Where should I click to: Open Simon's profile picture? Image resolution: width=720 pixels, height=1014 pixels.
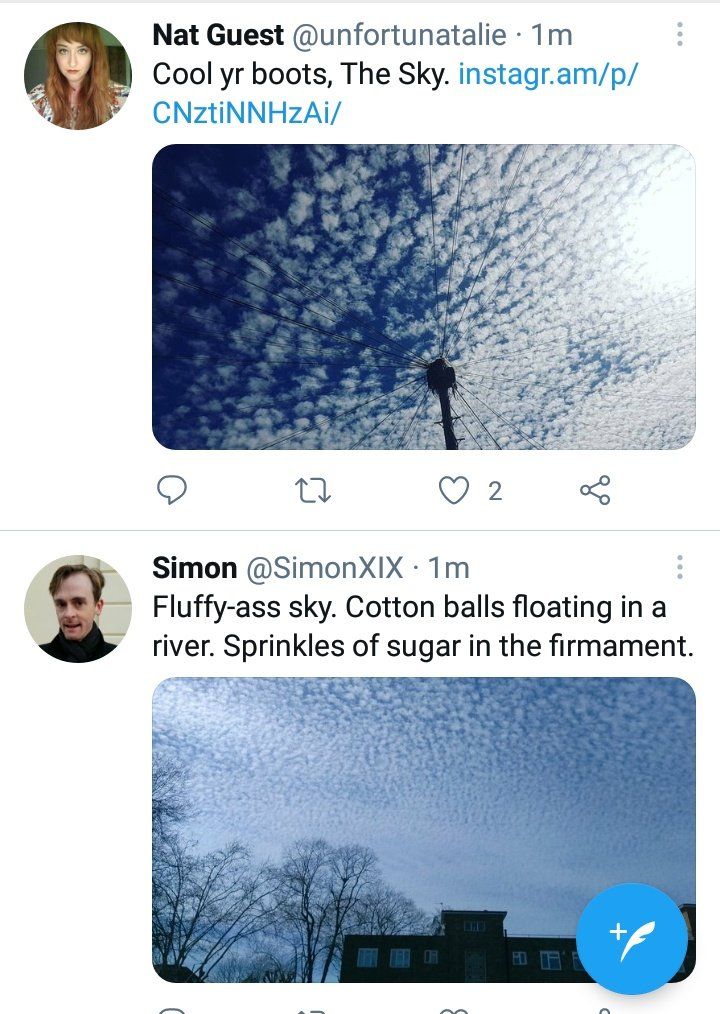pyautogui.click(x=78, y=608)
